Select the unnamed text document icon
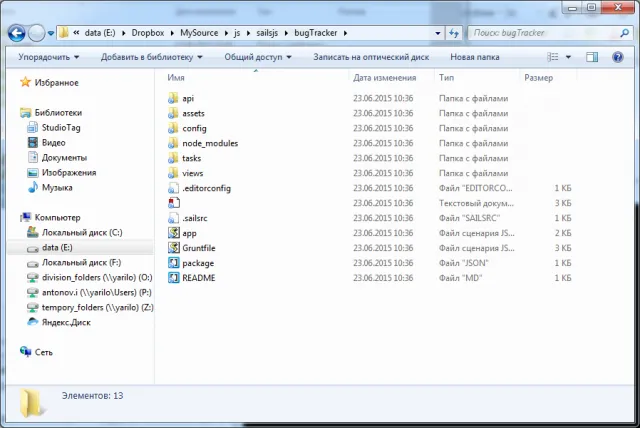 pos(174,203)
